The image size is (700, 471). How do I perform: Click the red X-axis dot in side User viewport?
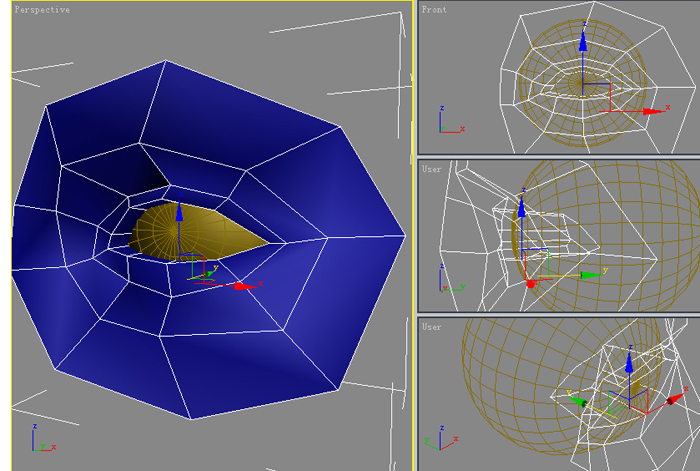click(x=530, y=284)
